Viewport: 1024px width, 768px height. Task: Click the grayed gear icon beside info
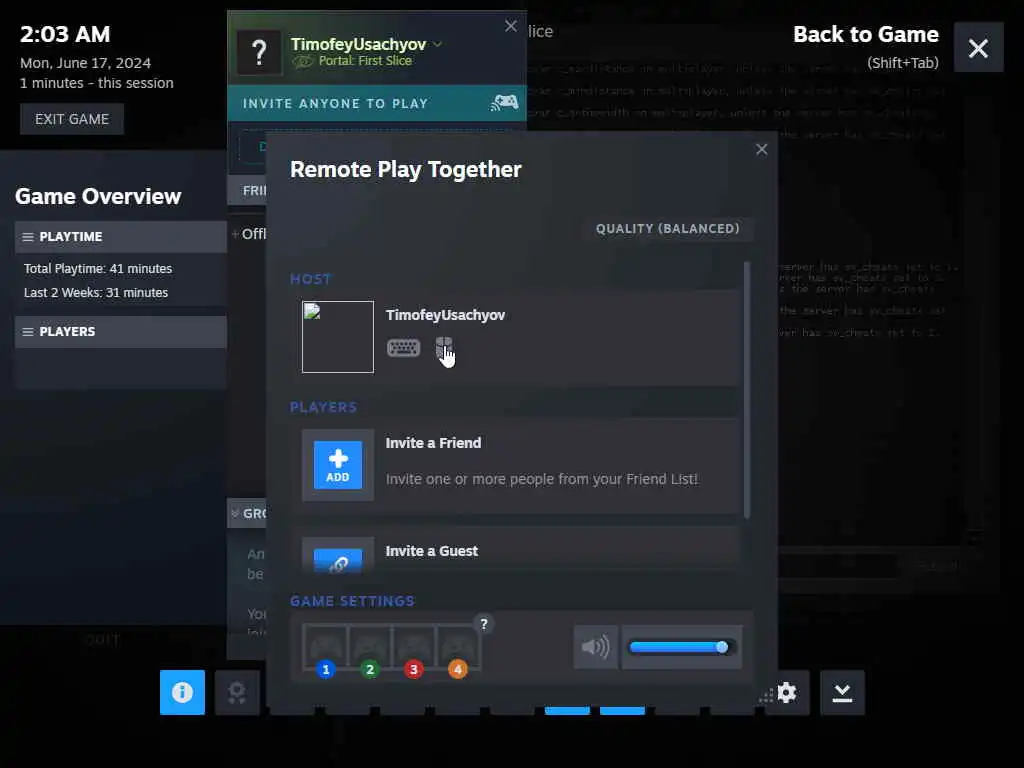pos(237,692)
